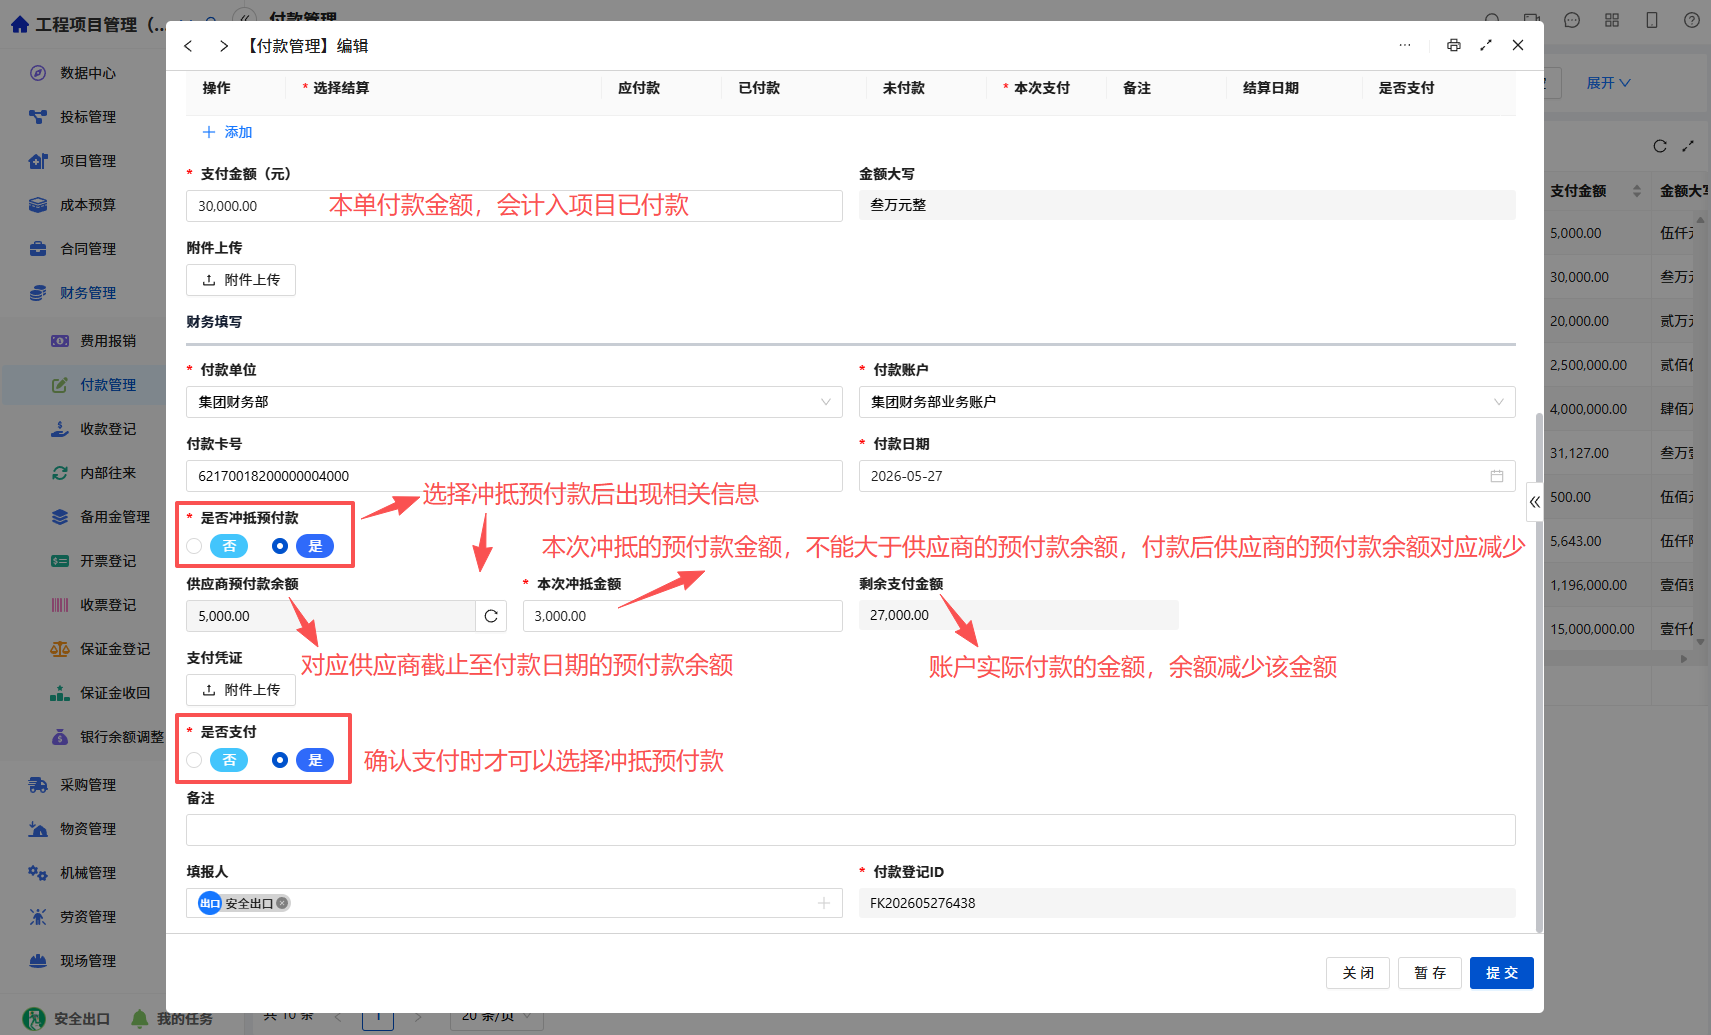Screen dimensions: 1711x1035
Task: Click the fullscreen expand icon in dialog header
Action: (1486, 45)
